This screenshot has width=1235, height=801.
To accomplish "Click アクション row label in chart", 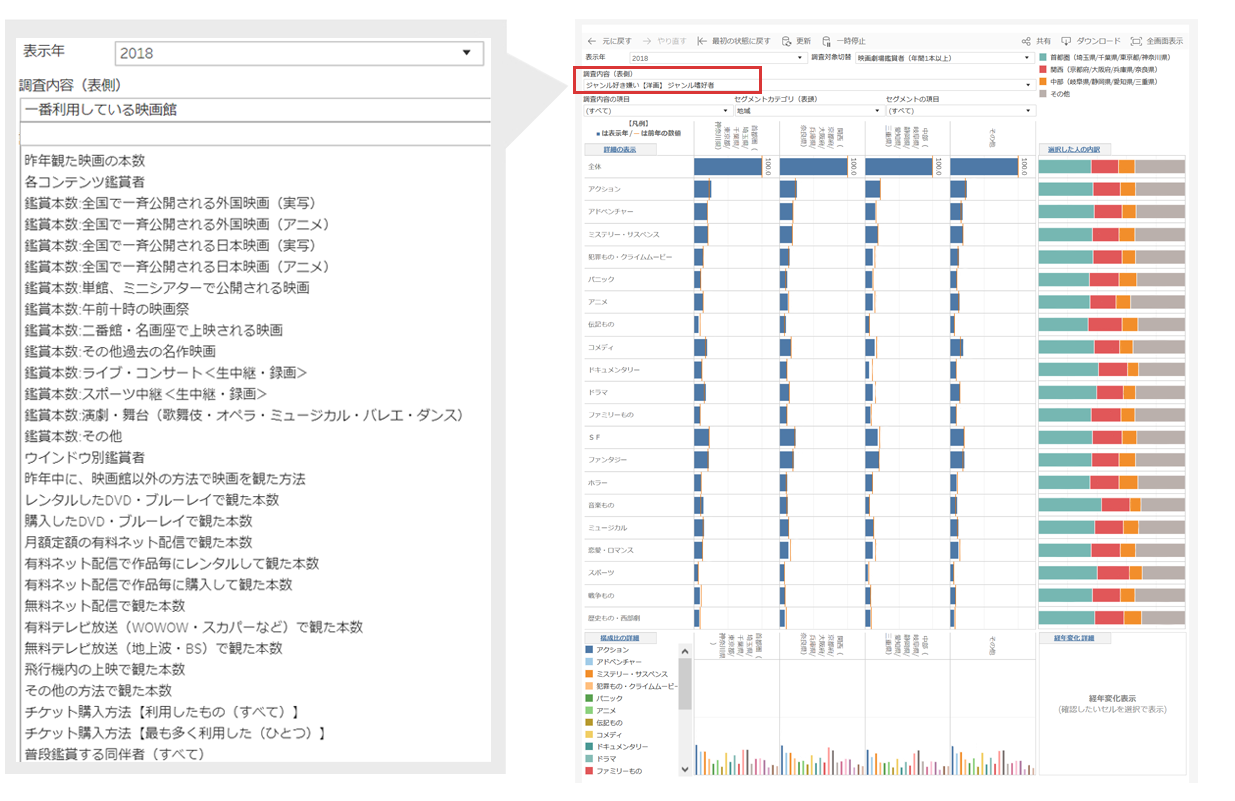I will point(604,189).
